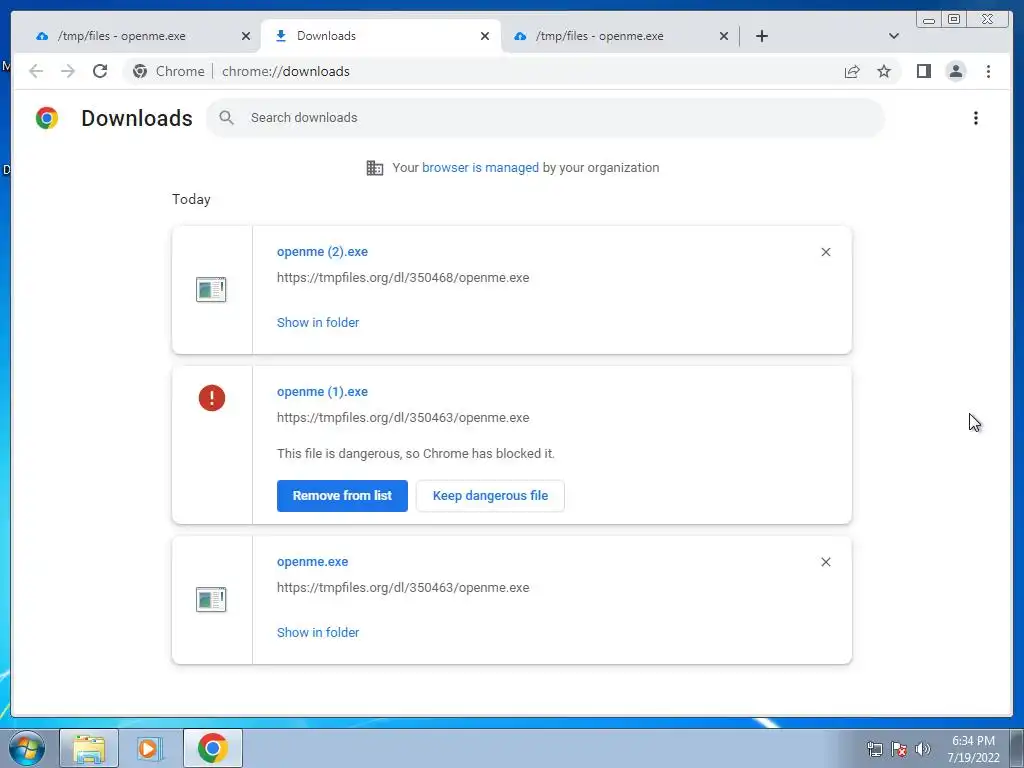Viewport: 1024px width, 768px height.
Task: Click the red warning icon for openme (1).exe
Action: point(212,398)
